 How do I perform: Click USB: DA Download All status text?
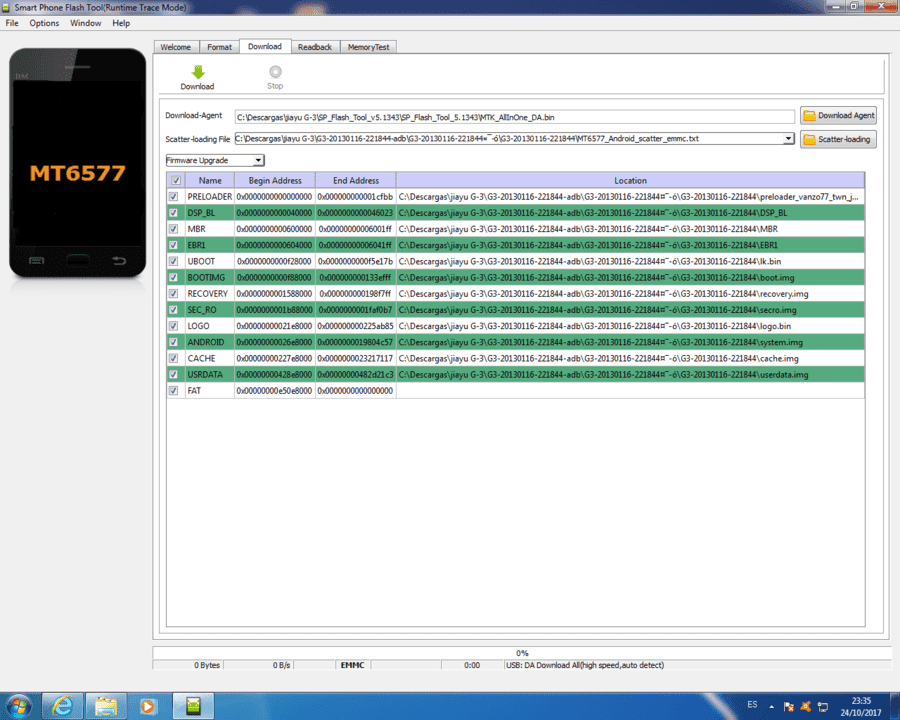point(585,665)
